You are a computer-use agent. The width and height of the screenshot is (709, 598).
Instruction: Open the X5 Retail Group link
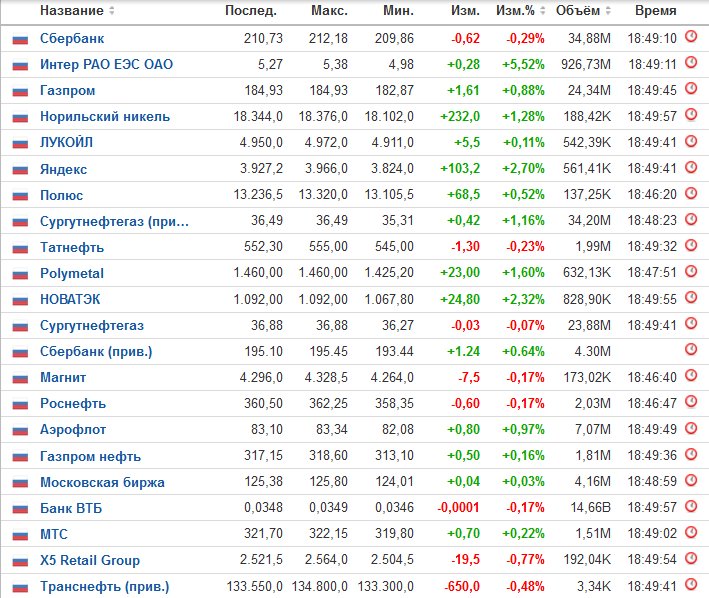[x=90, y=560]
